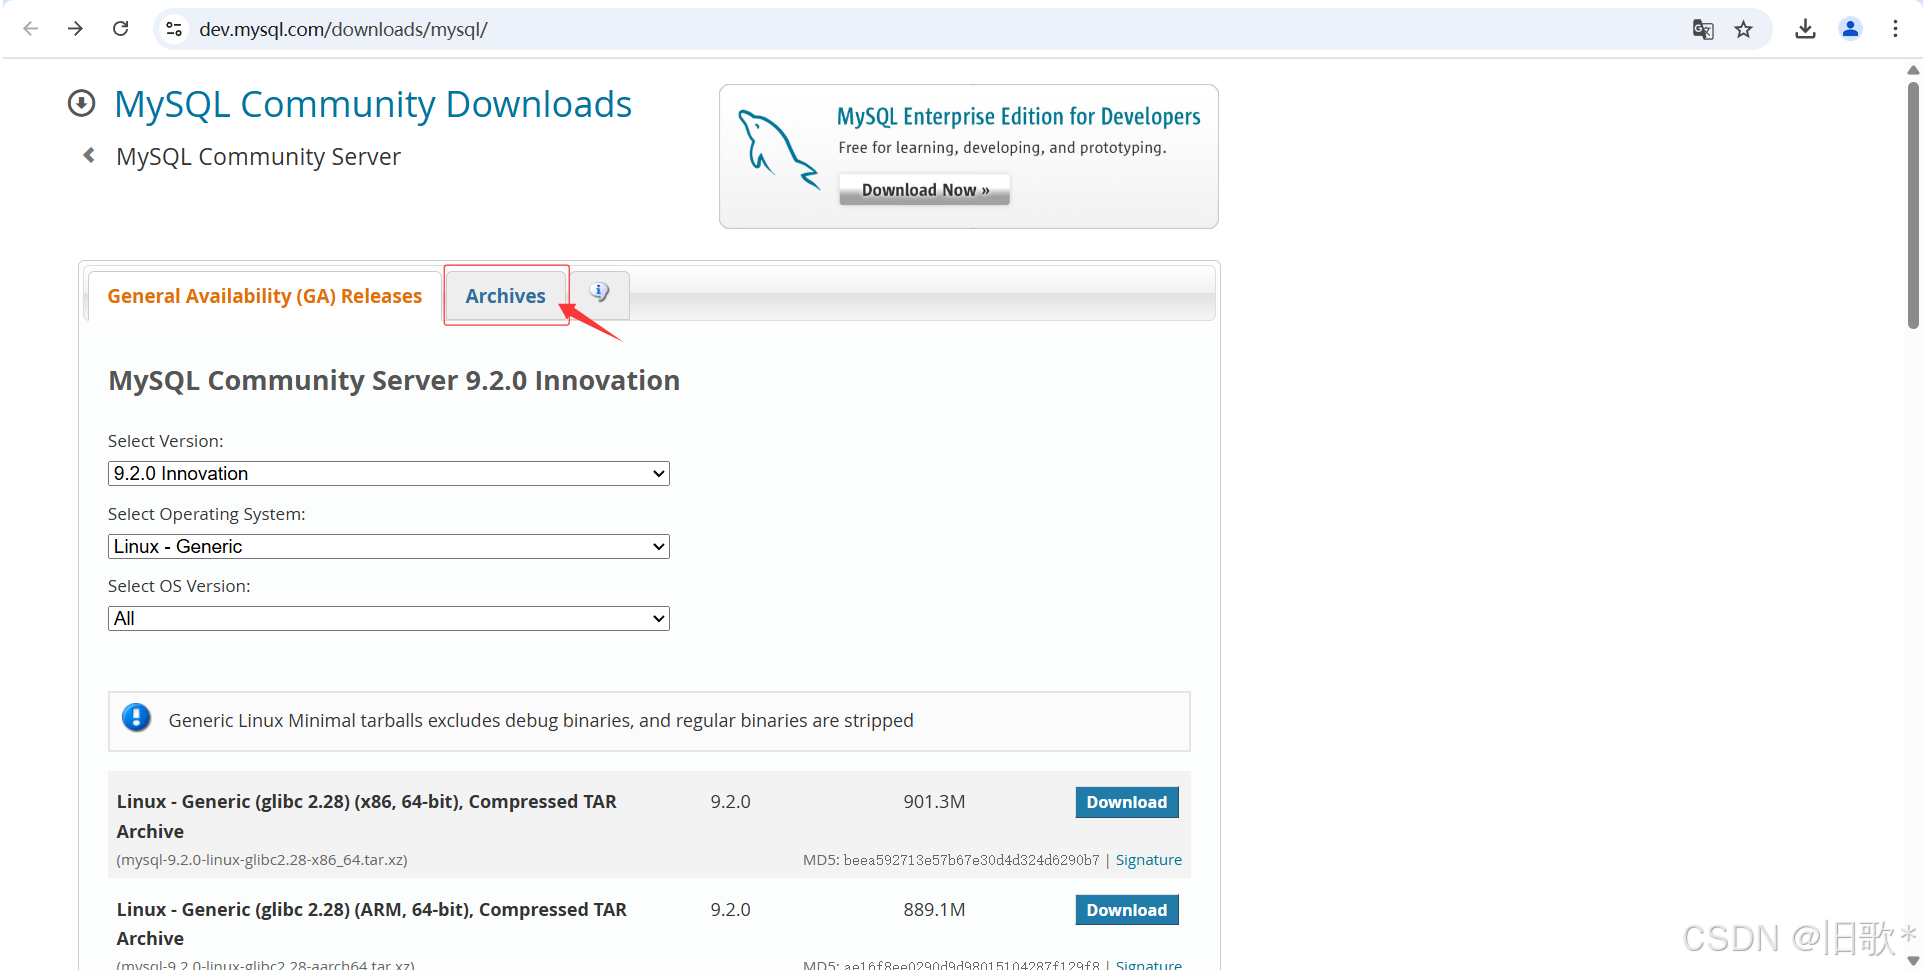Go back via MySQL Community Server chevron

coord(89,156)
